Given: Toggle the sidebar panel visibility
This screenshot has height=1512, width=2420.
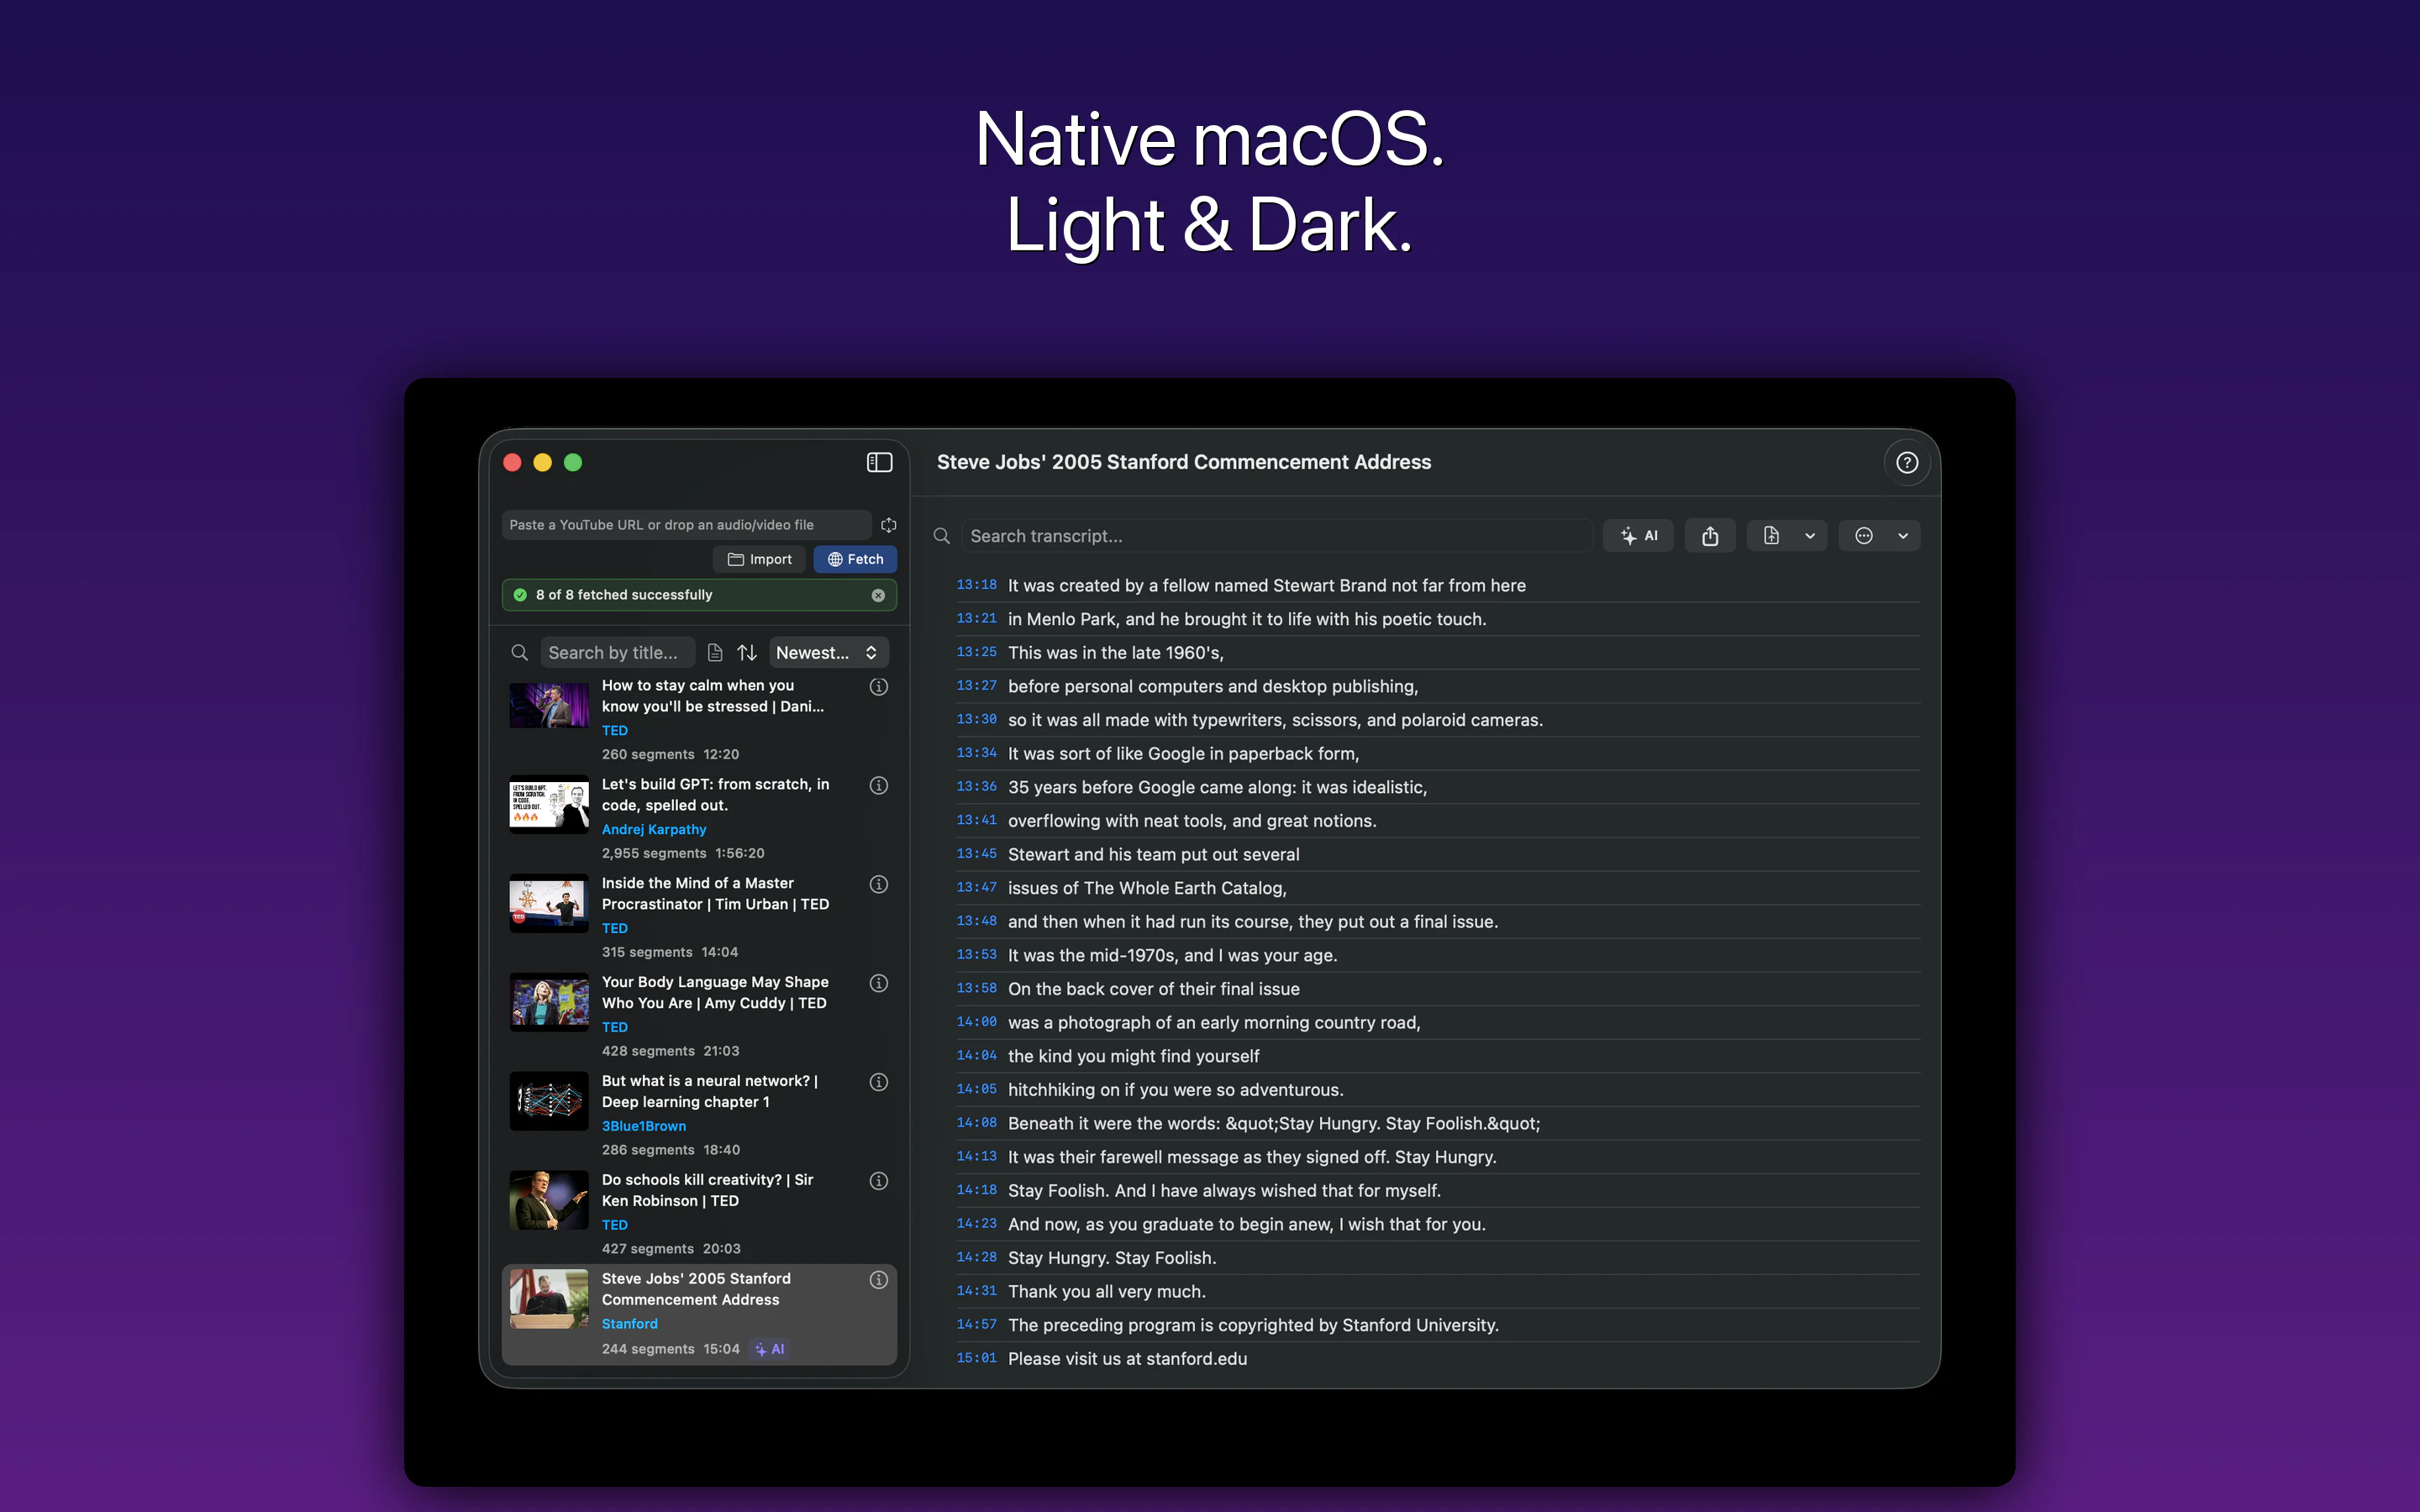Looking at the screenshot, I should coord(879,462).
